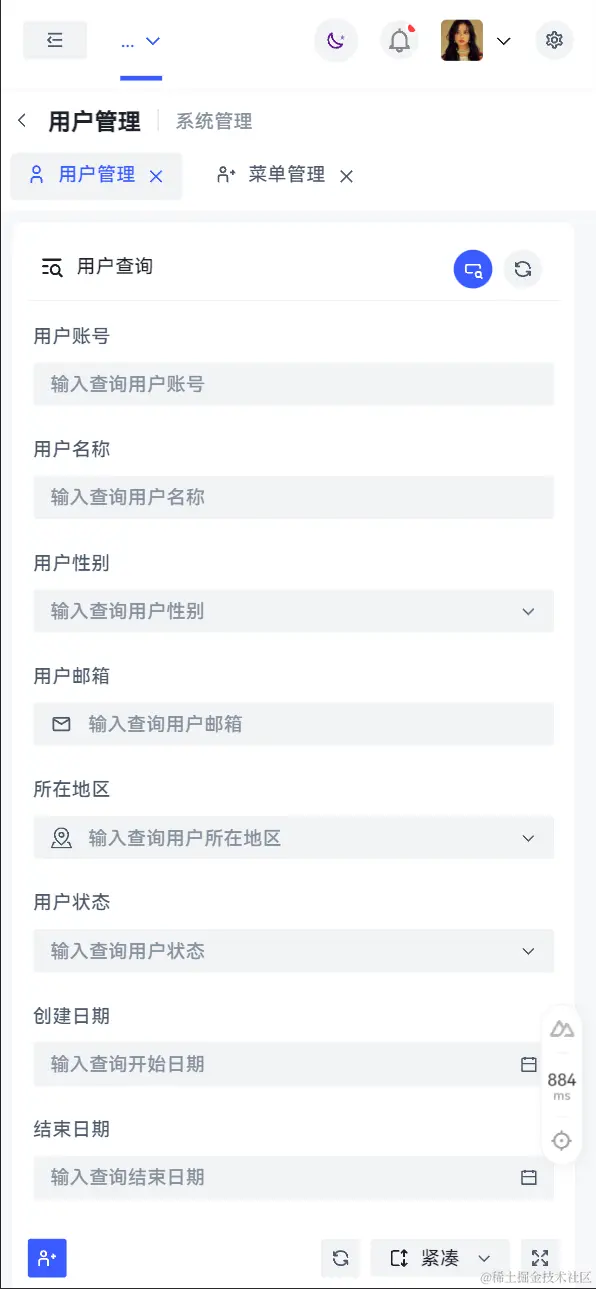This screenshot has height=1289, width=596.
Task: Open the settings gear icon
Action: 555,41
